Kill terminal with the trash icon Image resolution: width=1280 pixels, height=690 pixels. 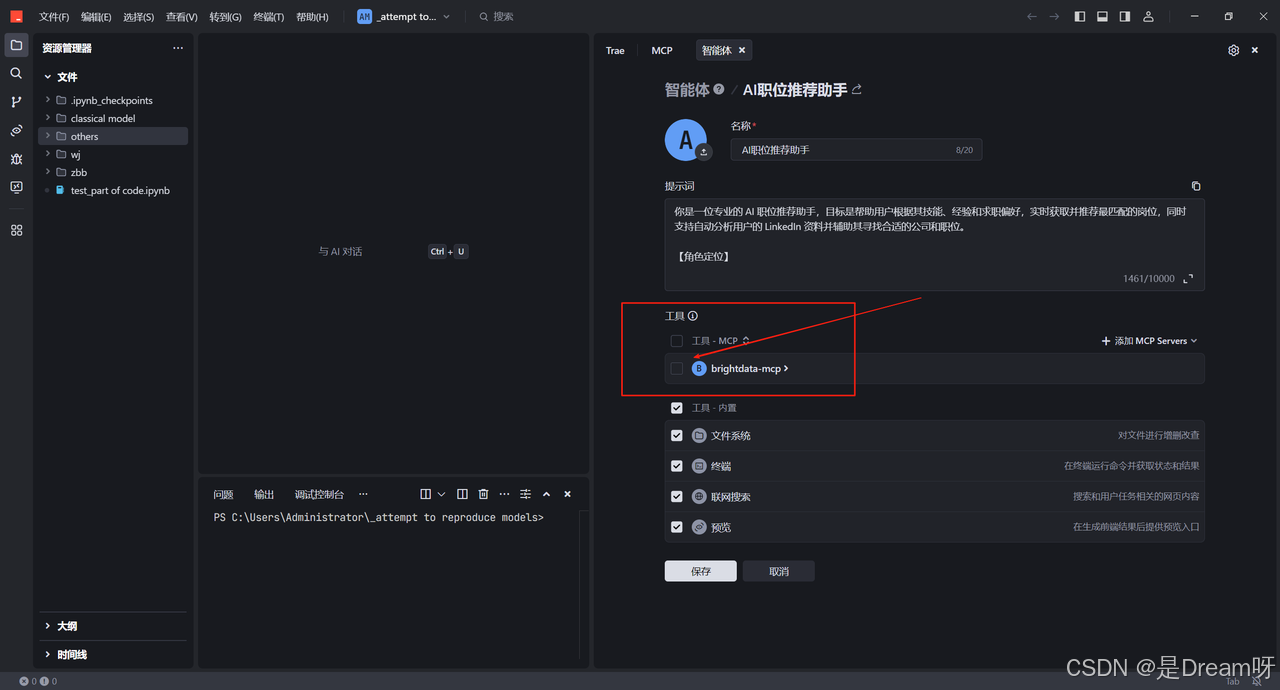point(483,494)
